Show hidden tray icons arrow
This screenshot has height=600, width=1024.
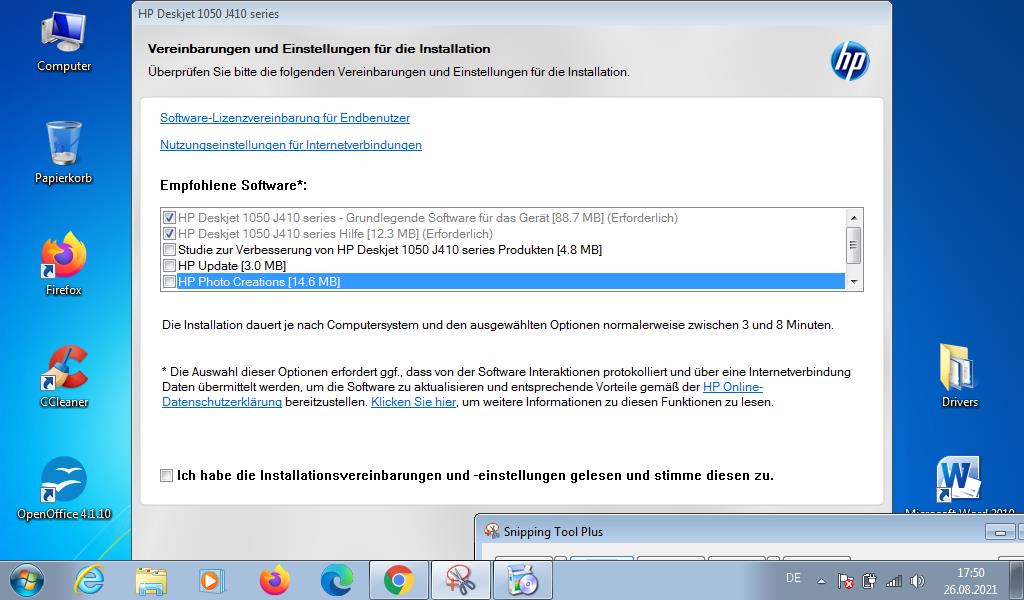[x=822, y=580]
